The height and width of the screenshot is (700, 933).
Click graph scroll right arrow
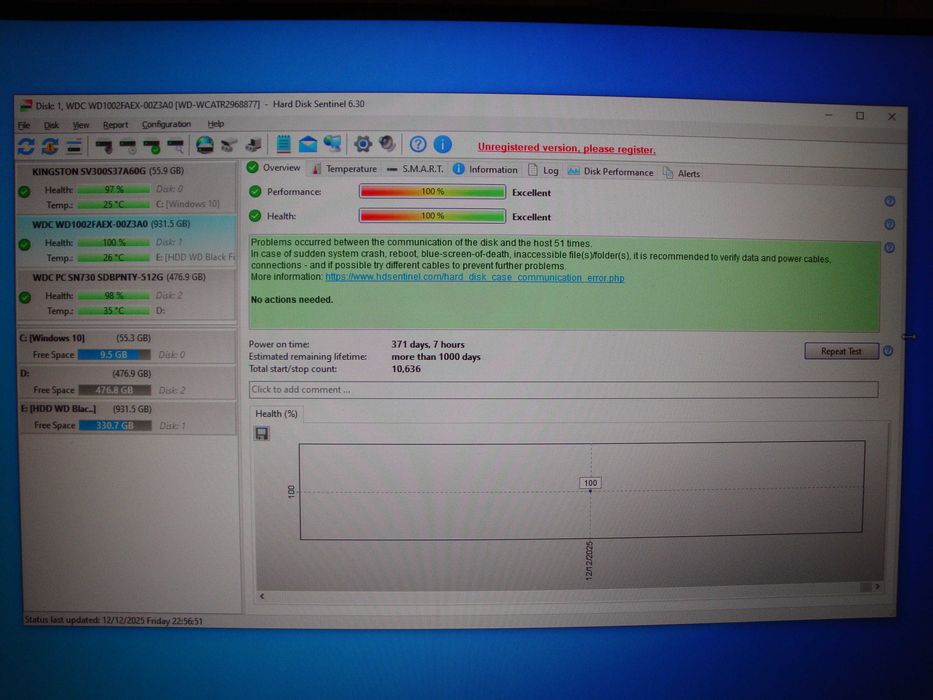(877, 587)
